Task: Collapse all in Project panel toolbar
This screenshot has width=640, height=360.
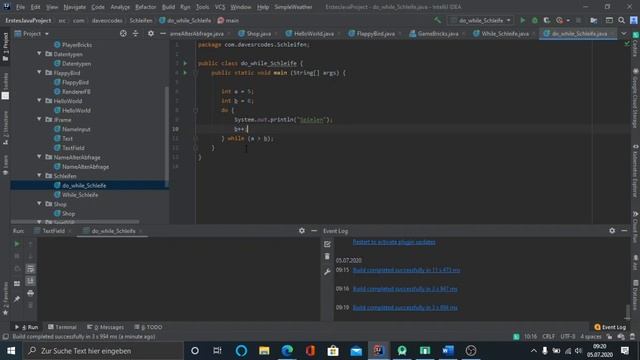Action: pyautogui.click(x=136, y=33)
